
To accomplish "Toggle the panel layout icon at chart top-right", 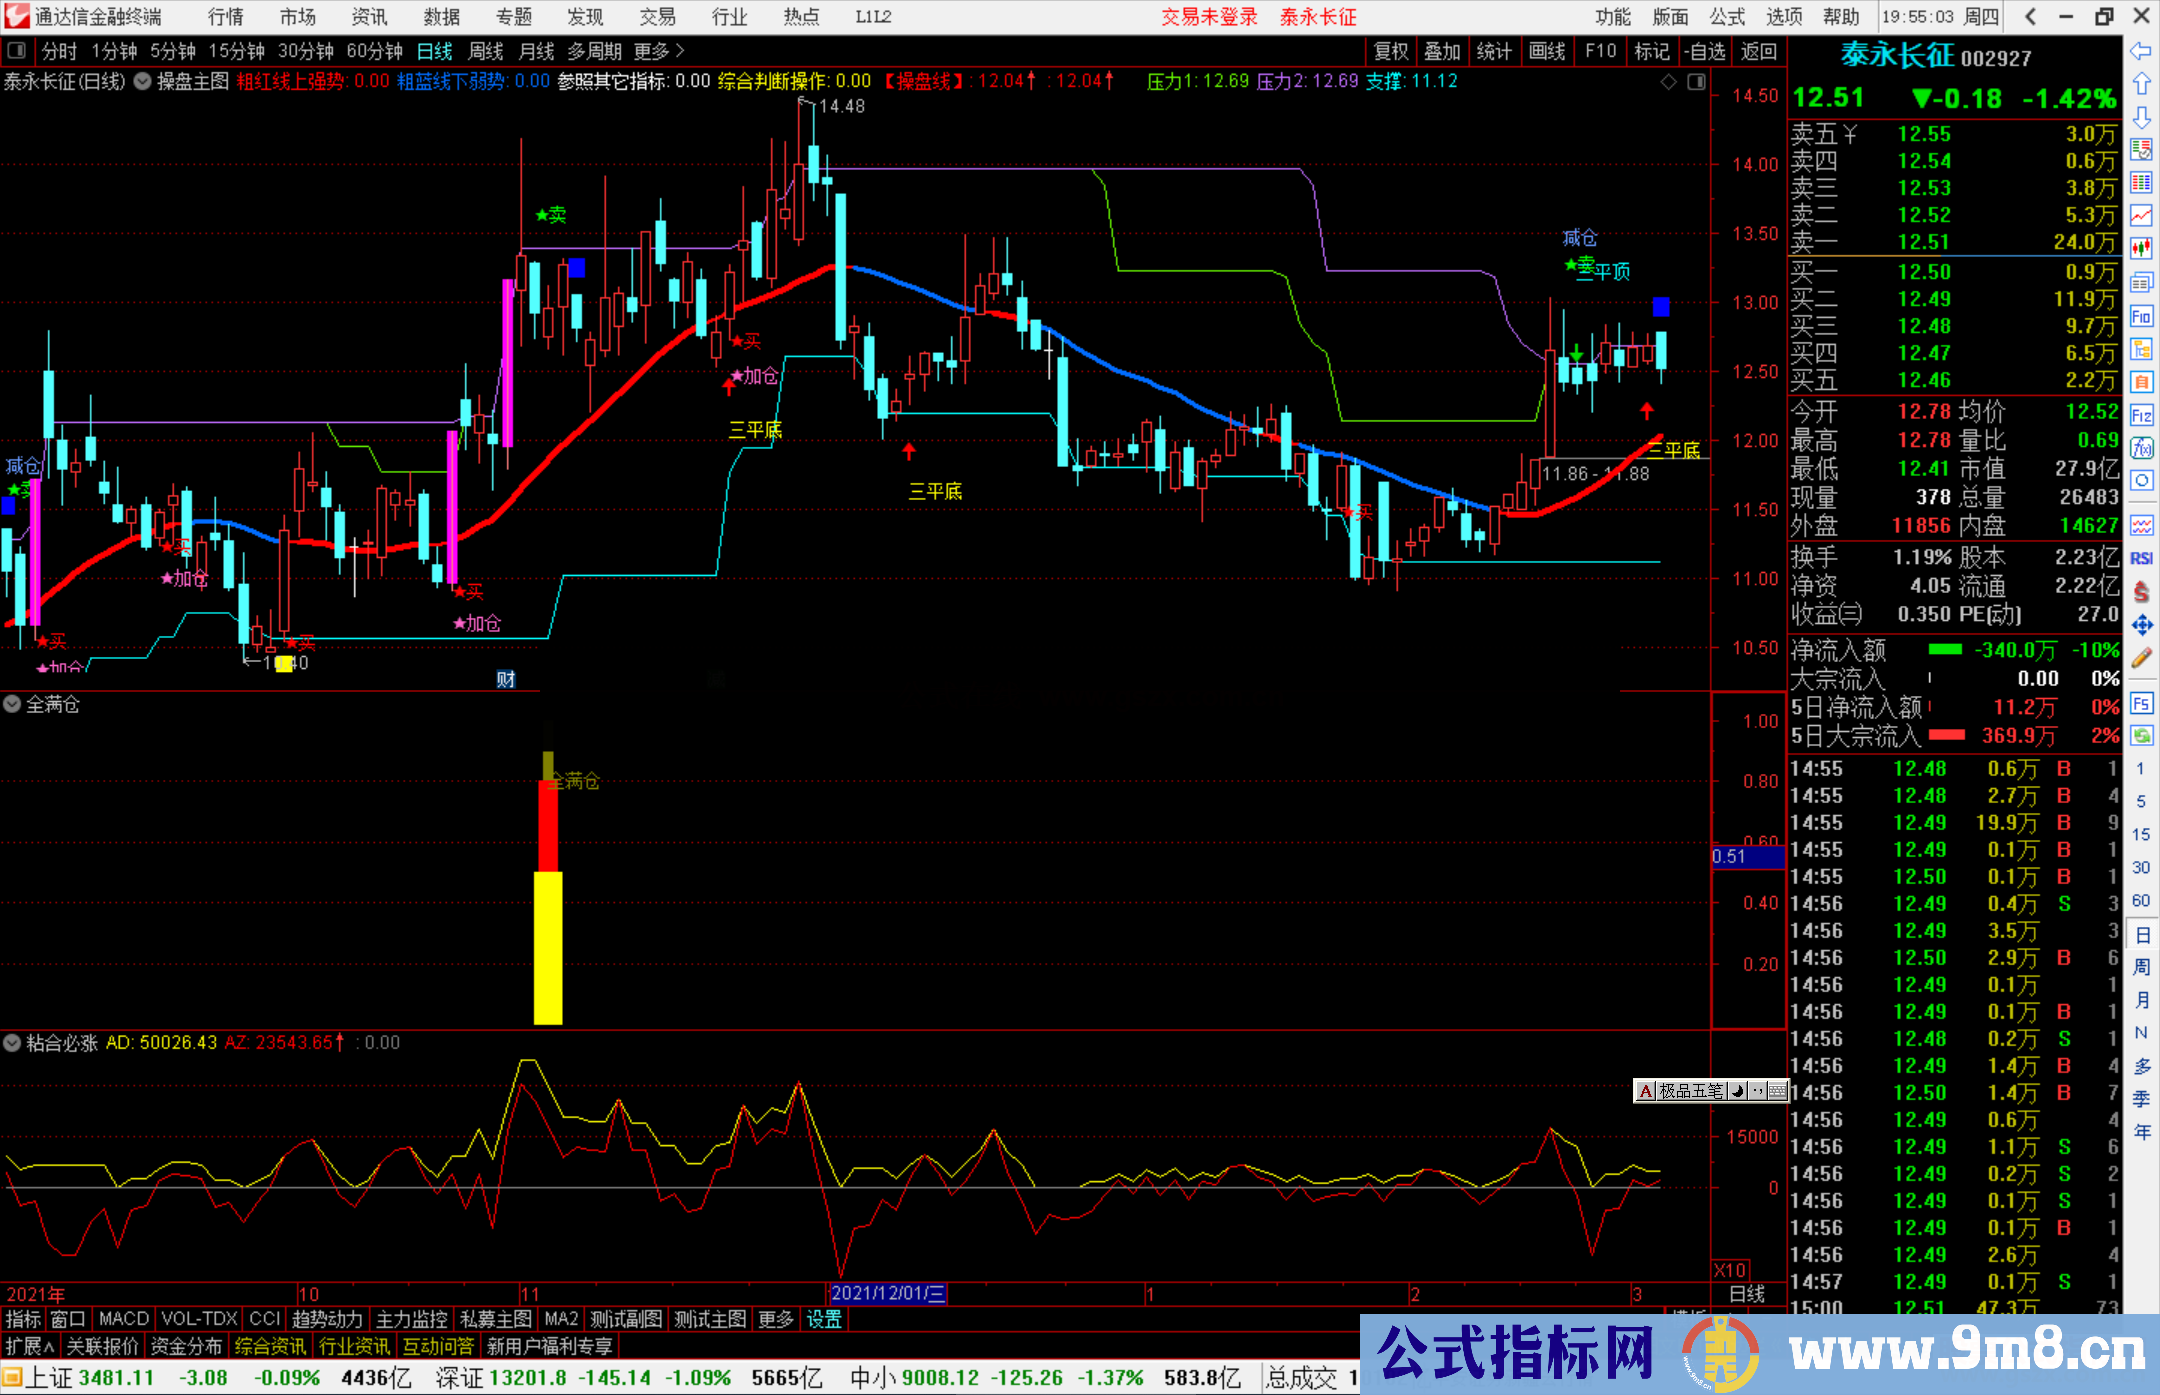I will 1696,82.
